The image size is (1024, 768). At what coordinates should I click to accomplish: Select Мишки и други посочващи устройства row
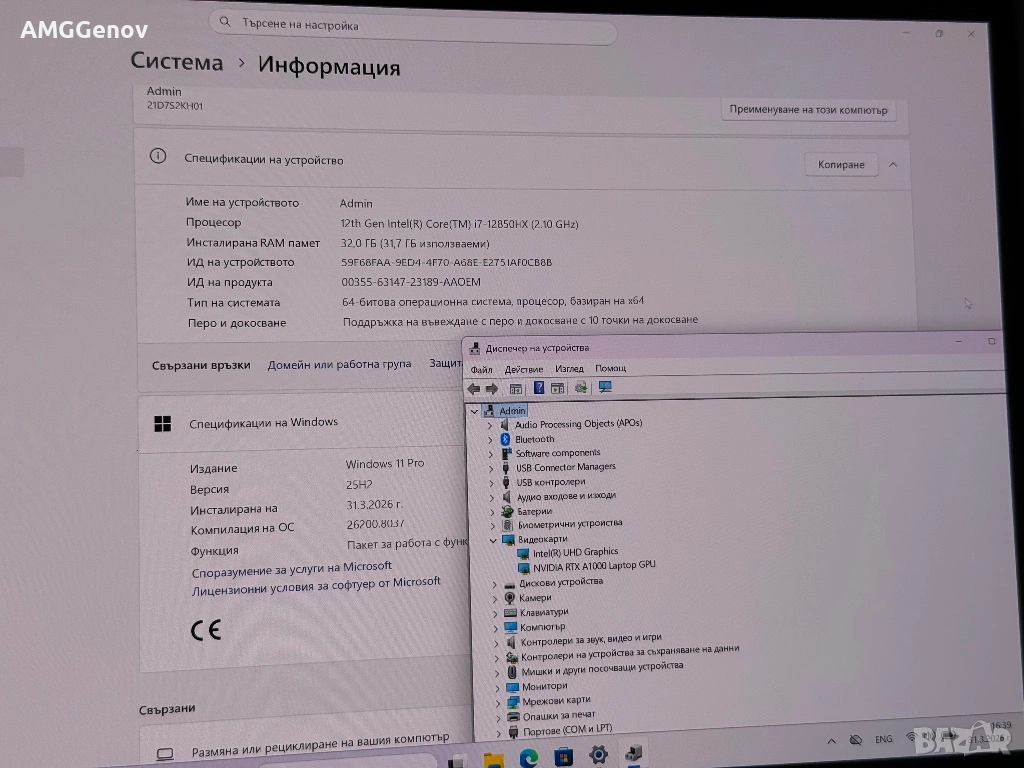point(602,669)
